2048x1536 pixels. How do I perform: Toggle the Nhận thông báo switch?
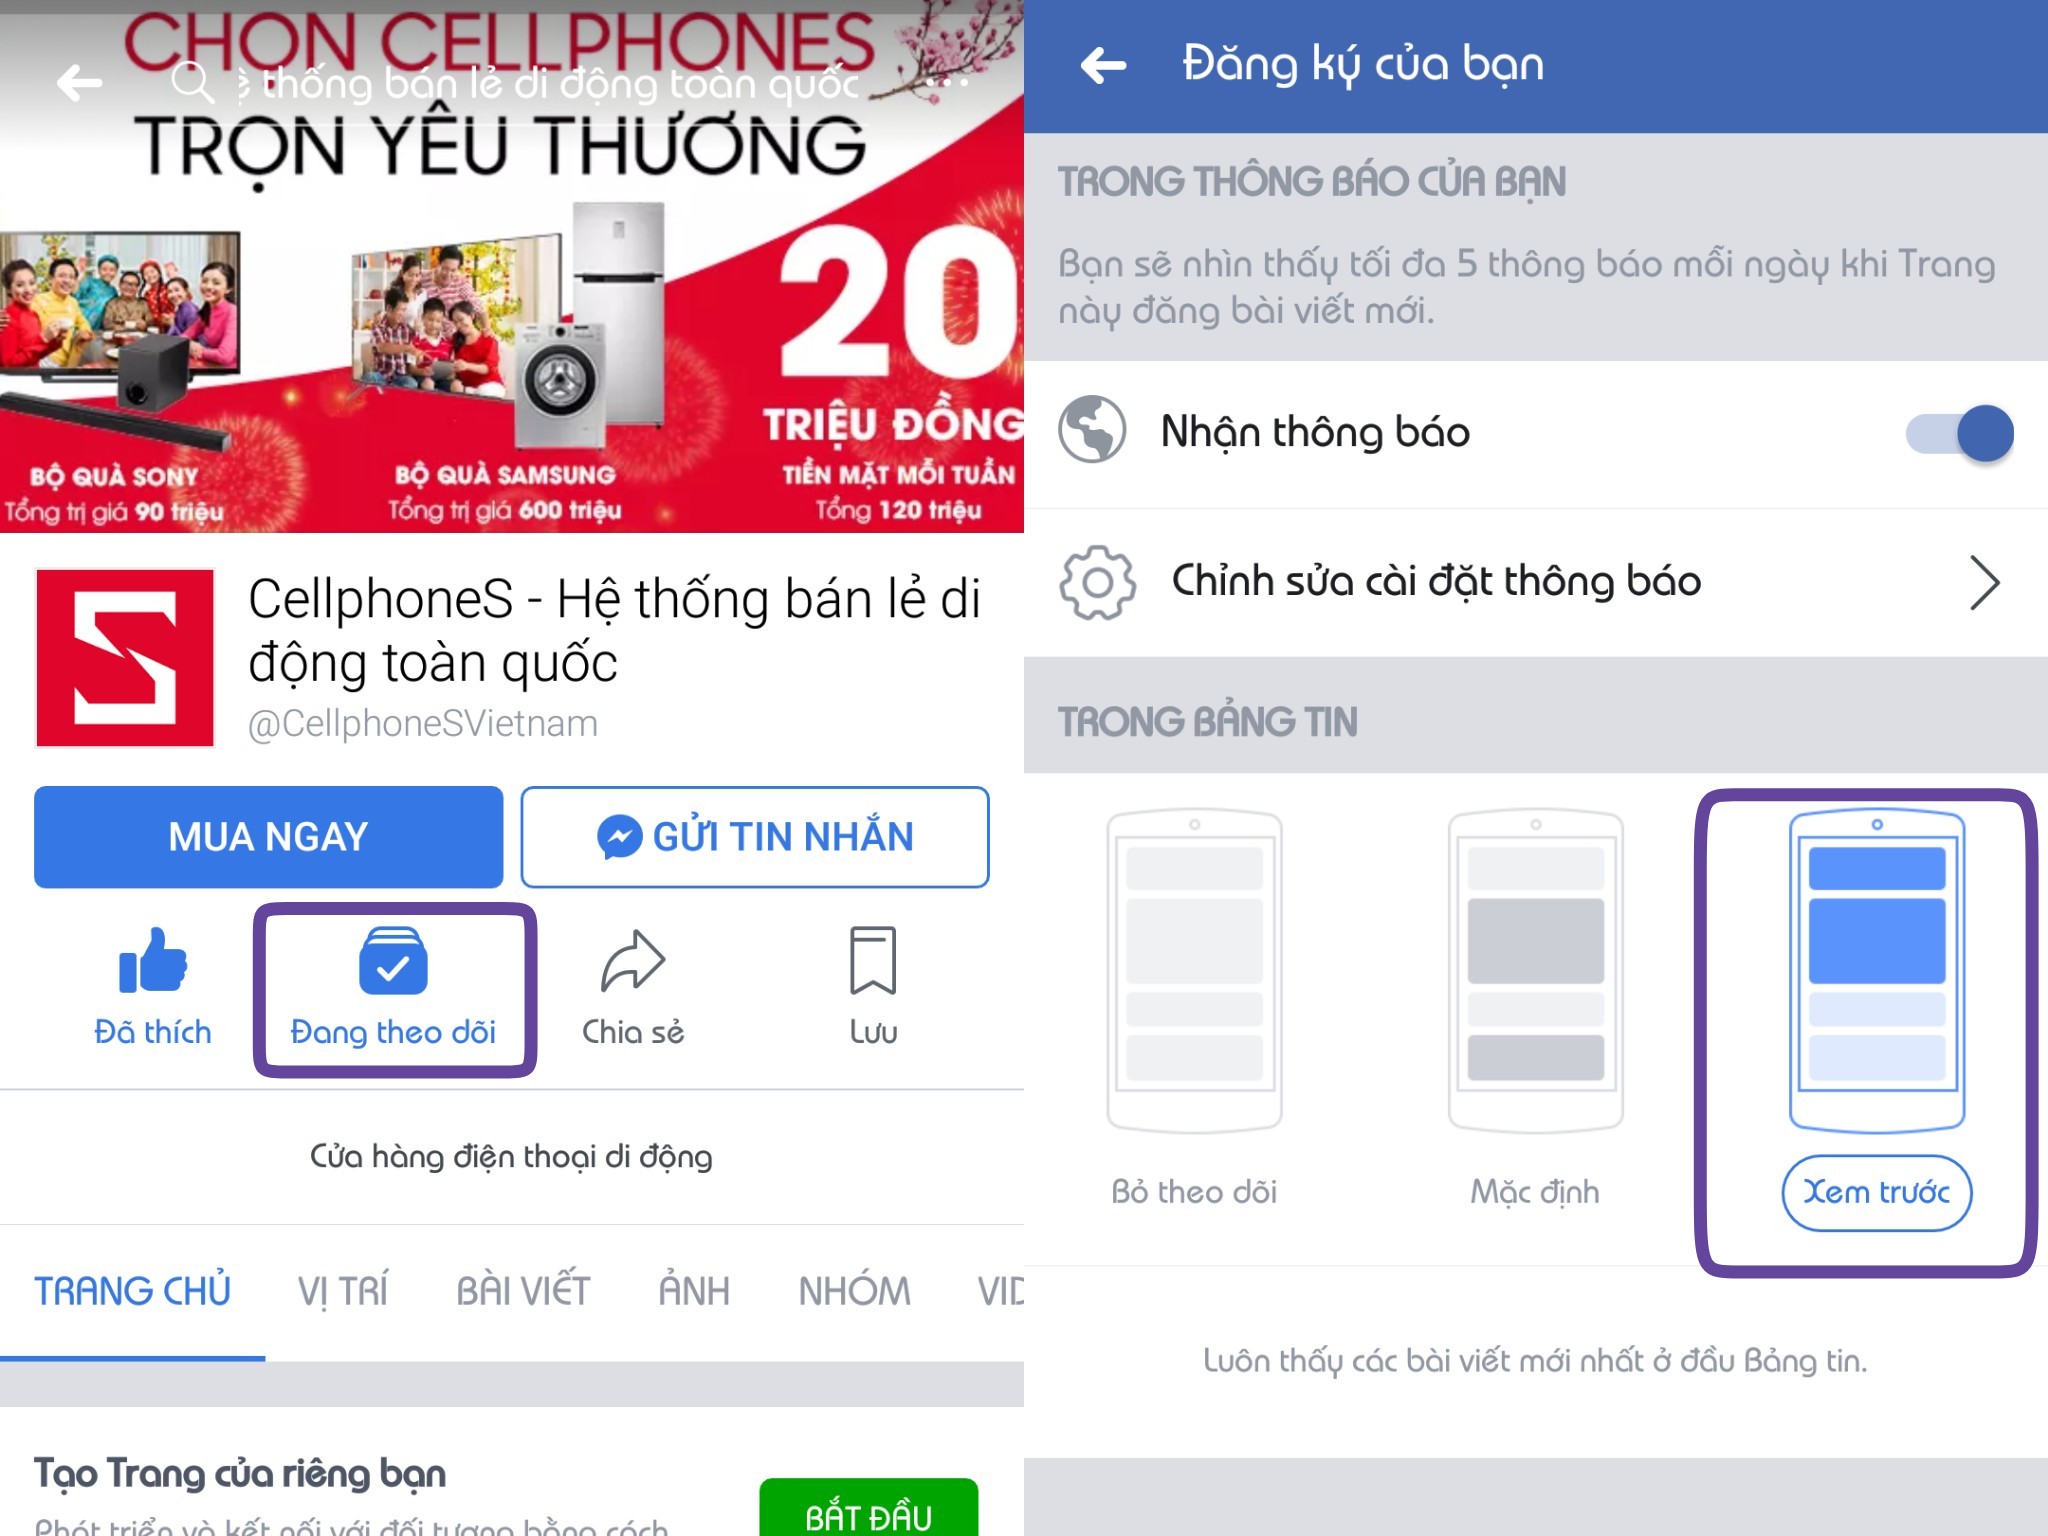[x=1959, y=433]
